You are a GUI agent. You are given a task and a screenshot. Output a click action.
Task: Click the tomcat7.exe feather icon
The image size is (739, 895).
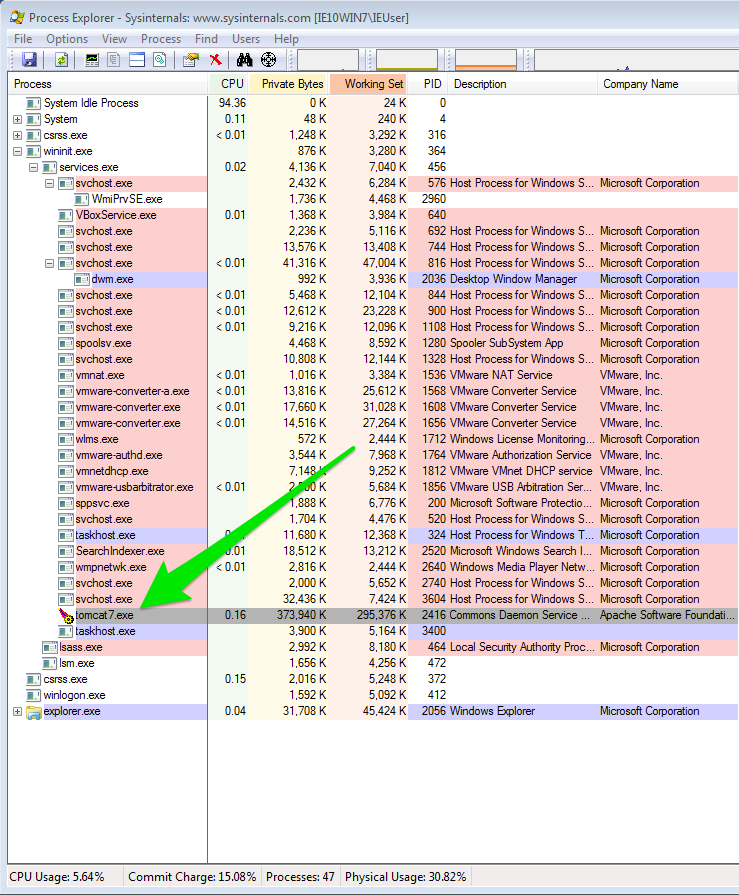pos(66,615)
